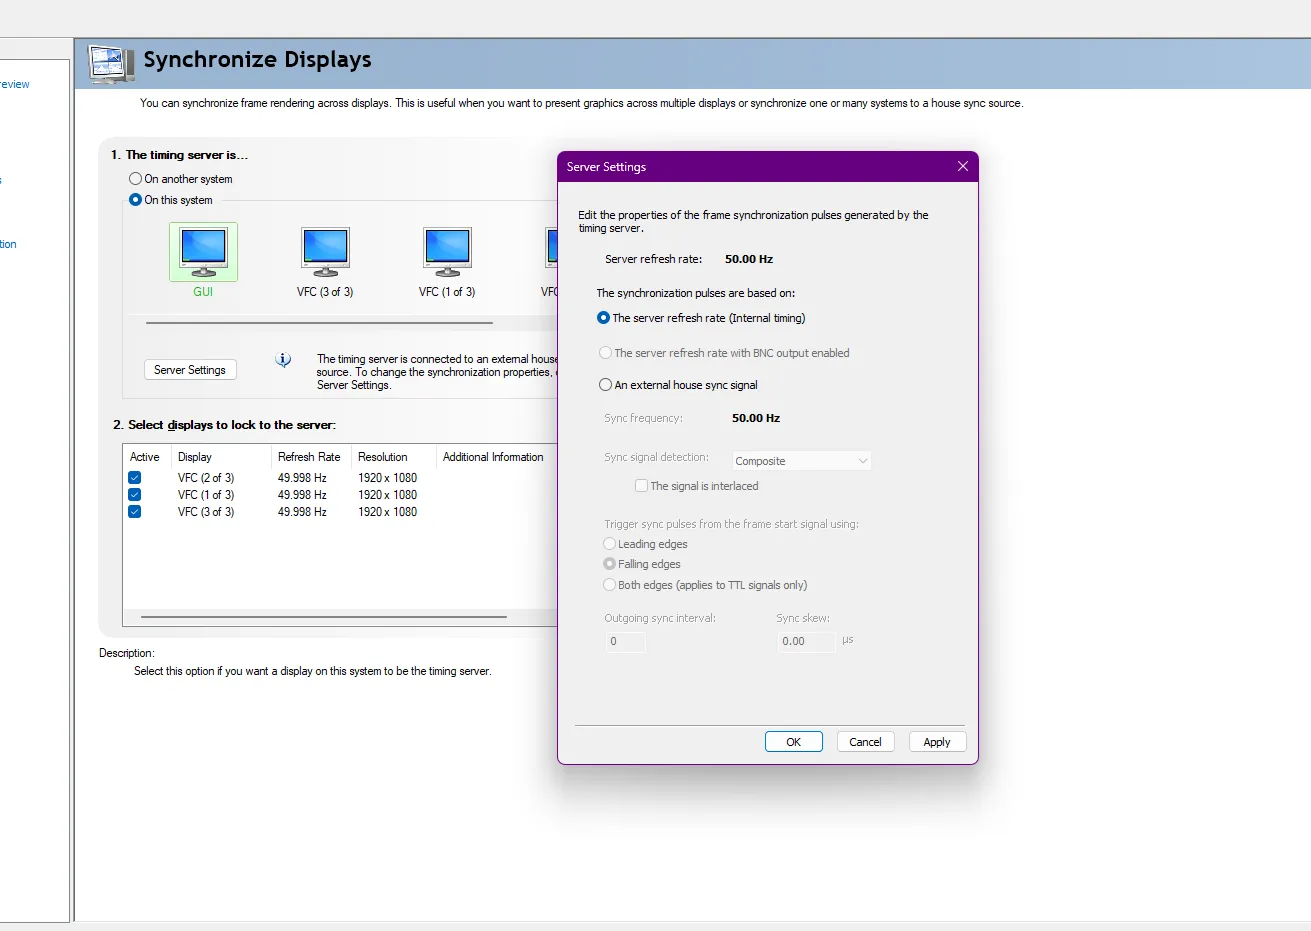Viewport: 1311px width, 931px height.
Task: Click the Synchronize Displays header icon
Action: [x=111, y=63]
